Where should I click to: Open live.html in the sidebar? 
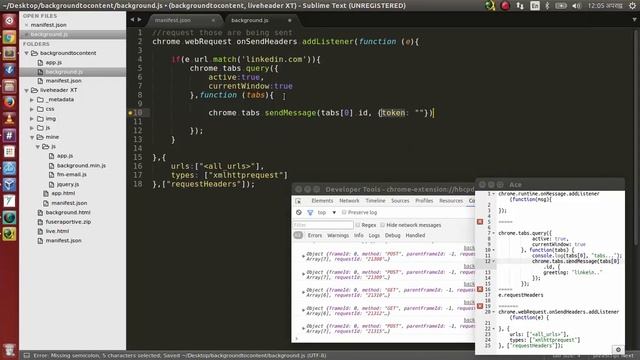[x=57, y=231]
